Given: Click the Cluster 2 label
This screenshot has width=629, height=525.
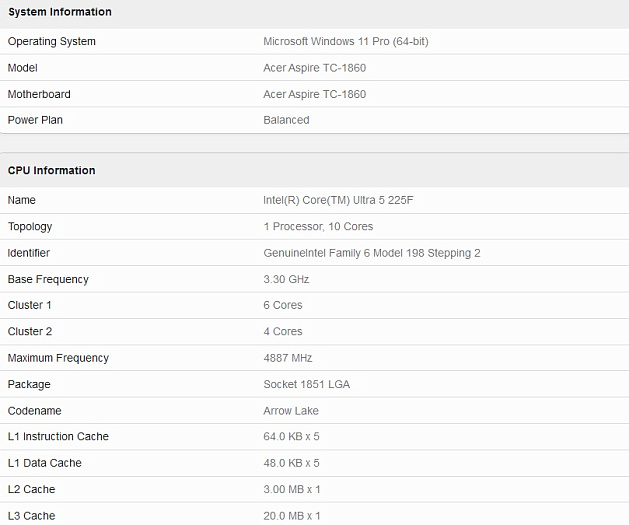Looking at the screenshot, I should (x=30, y=332).
